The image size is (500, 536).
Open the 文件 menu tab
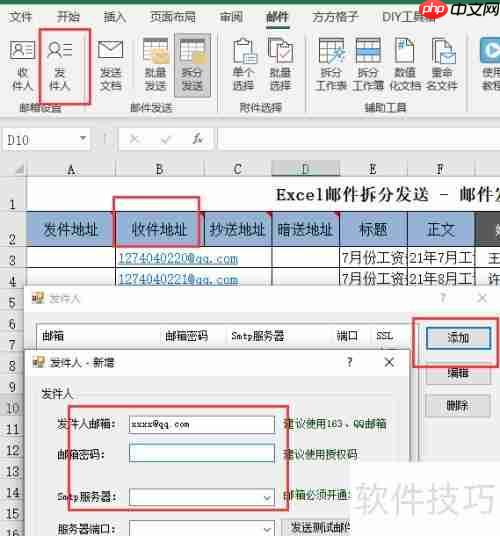pos(20,17)
